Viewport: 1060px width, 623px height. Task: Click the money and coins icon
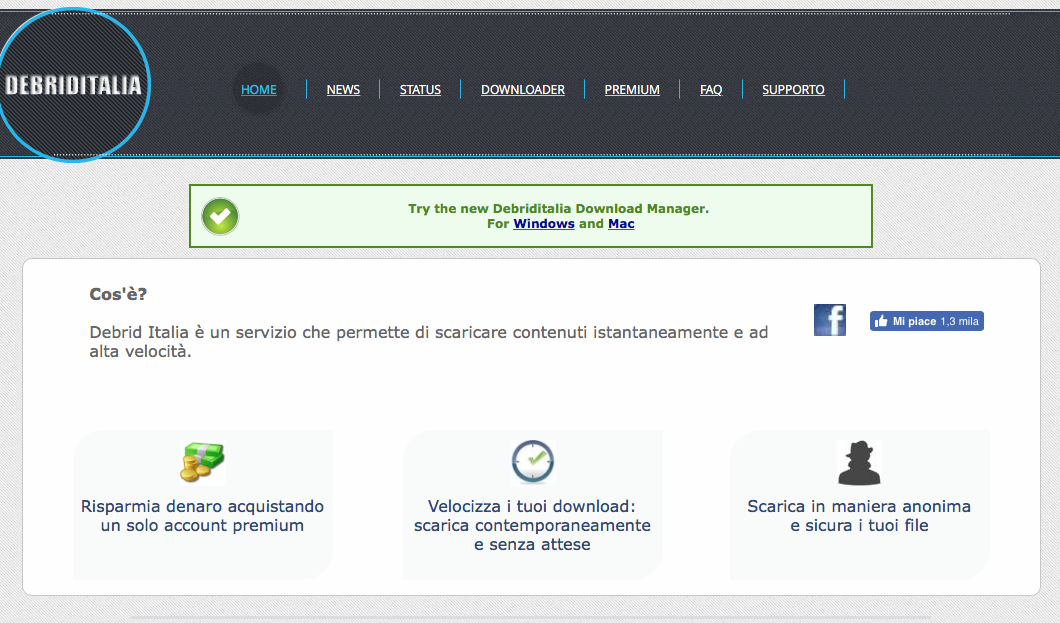pos(202,462)
